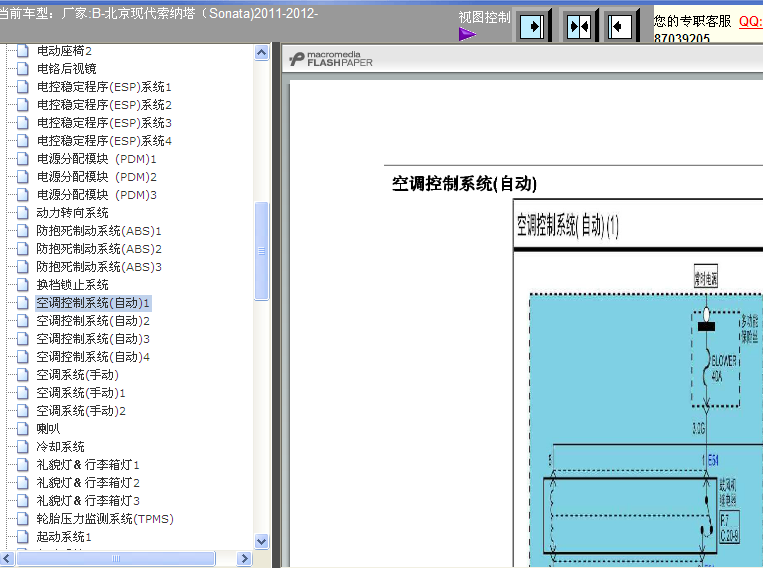This screenshot has width=763, height=568.
Task: Open 轮胎压力监测系统(TPMS)
Action: (105, 519)
